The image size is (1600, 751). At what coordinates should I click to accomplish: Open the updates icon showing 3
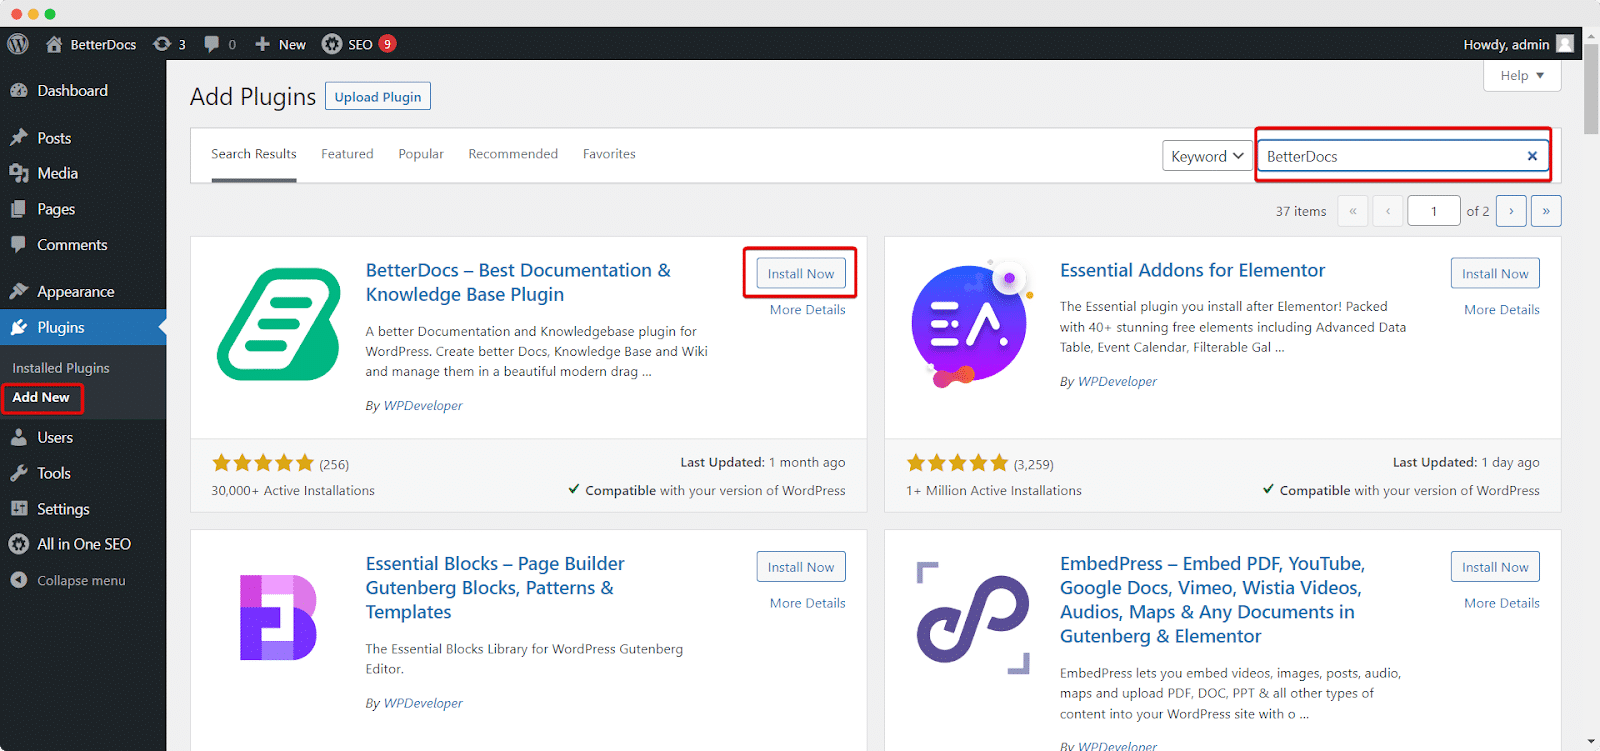pyautogui.click(x=163, y=44)
